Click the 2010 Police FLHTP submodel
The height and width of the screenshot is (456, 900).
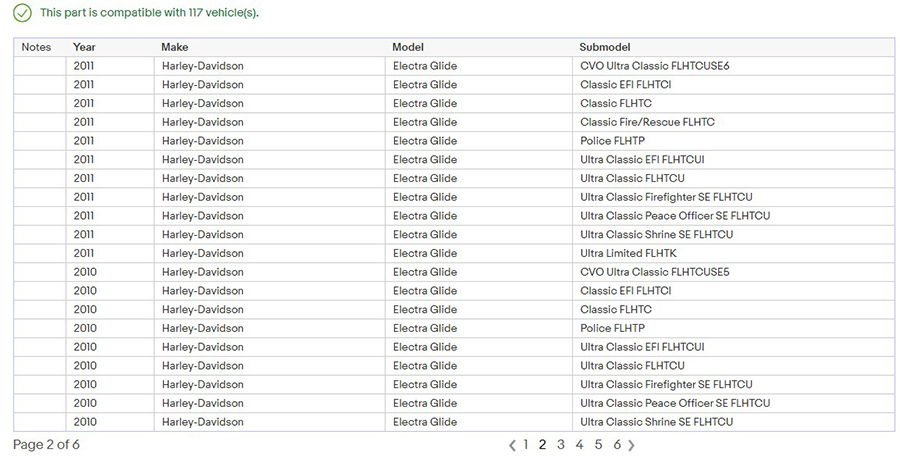coord(612,328)
